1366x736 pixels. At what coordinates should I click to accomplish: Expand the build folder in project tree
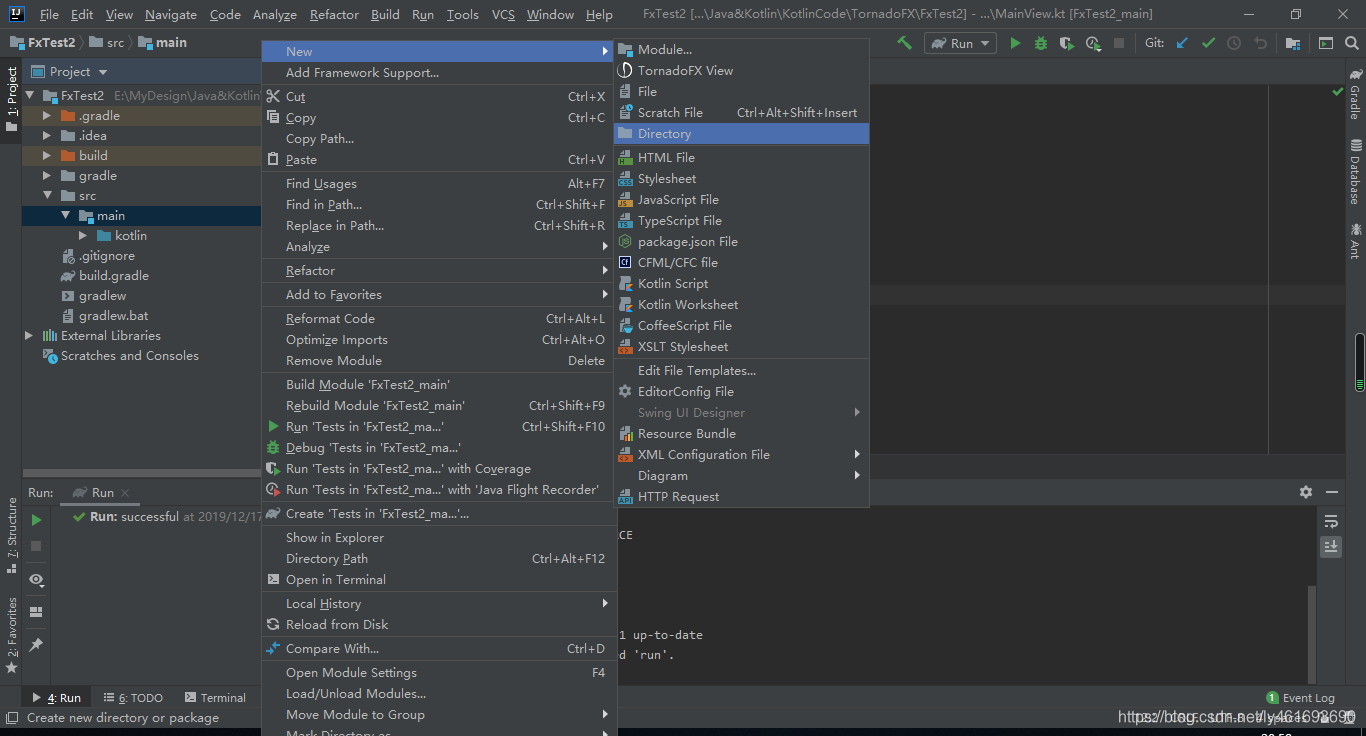(46, 156)
